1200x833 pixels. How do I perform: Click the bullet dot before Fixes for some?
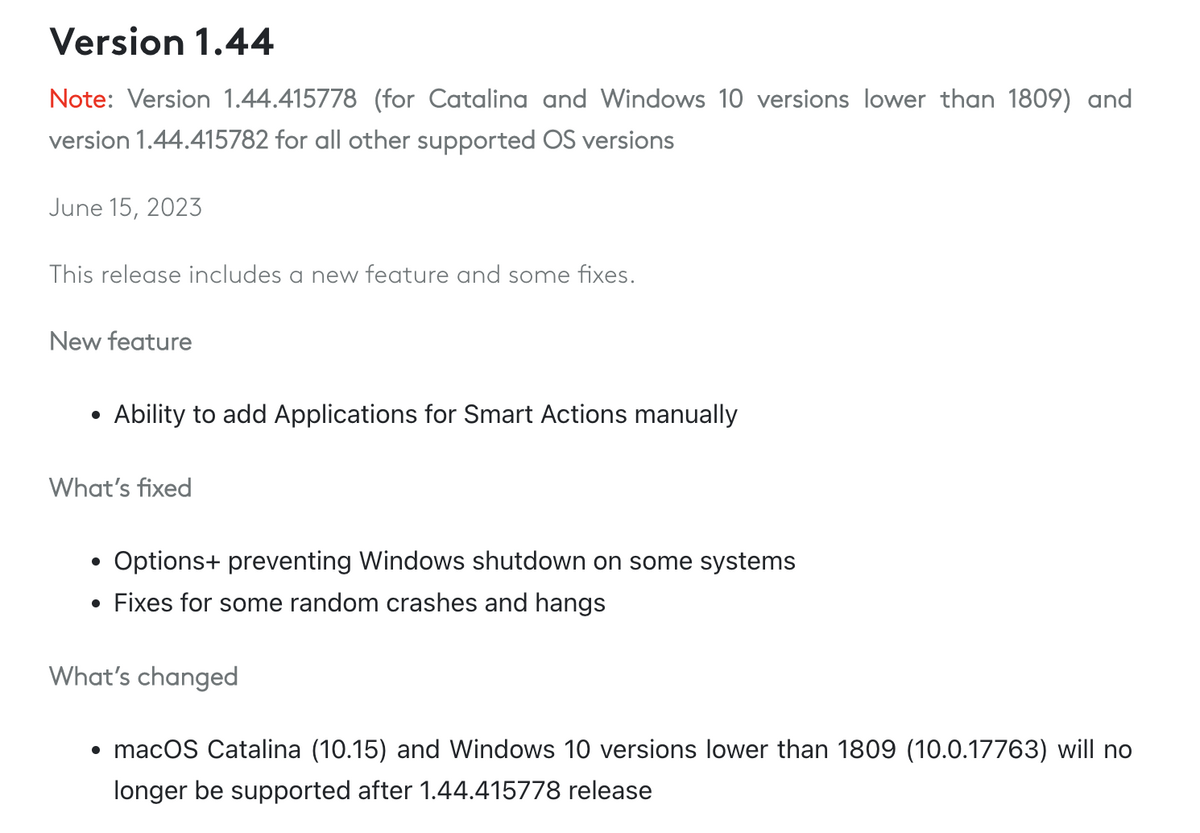click(x=94, y=604)
